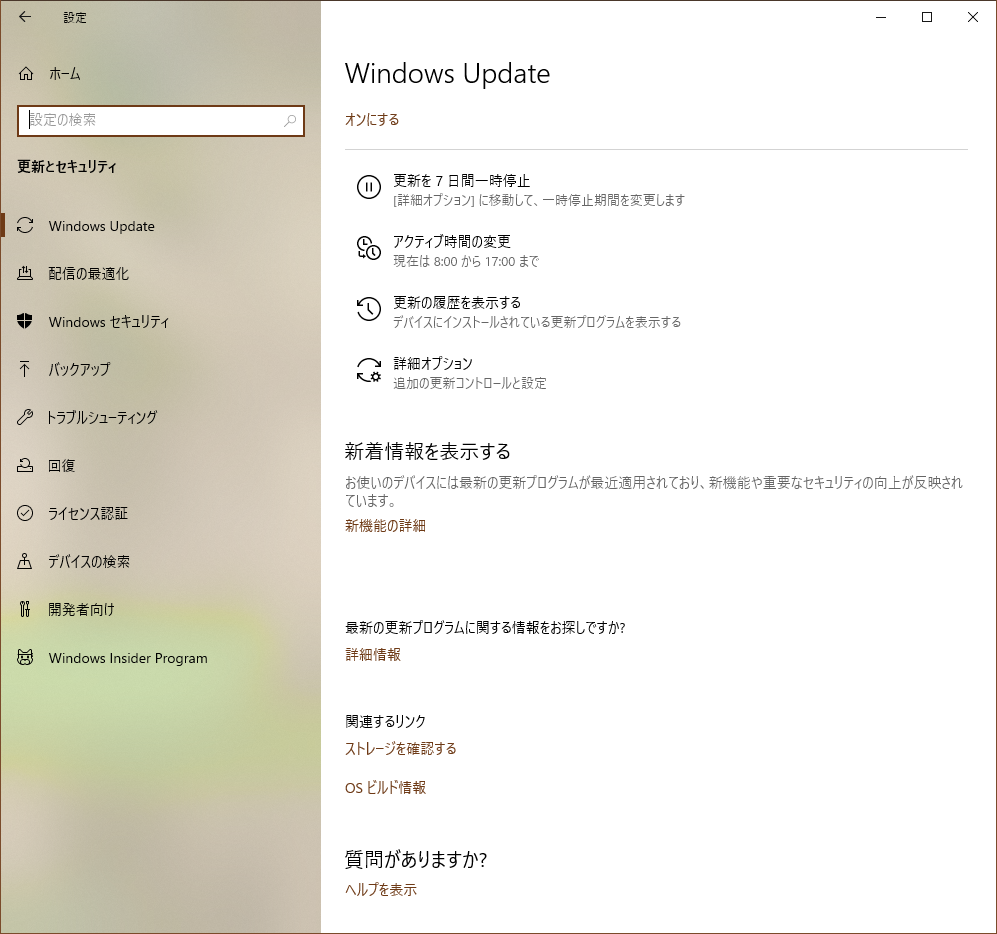Image resolution: width=997 pixels, height=934 pixels.
Task: Open トラブルシューティング settings page
Action: pyautogui.click(x=102, y=418)
